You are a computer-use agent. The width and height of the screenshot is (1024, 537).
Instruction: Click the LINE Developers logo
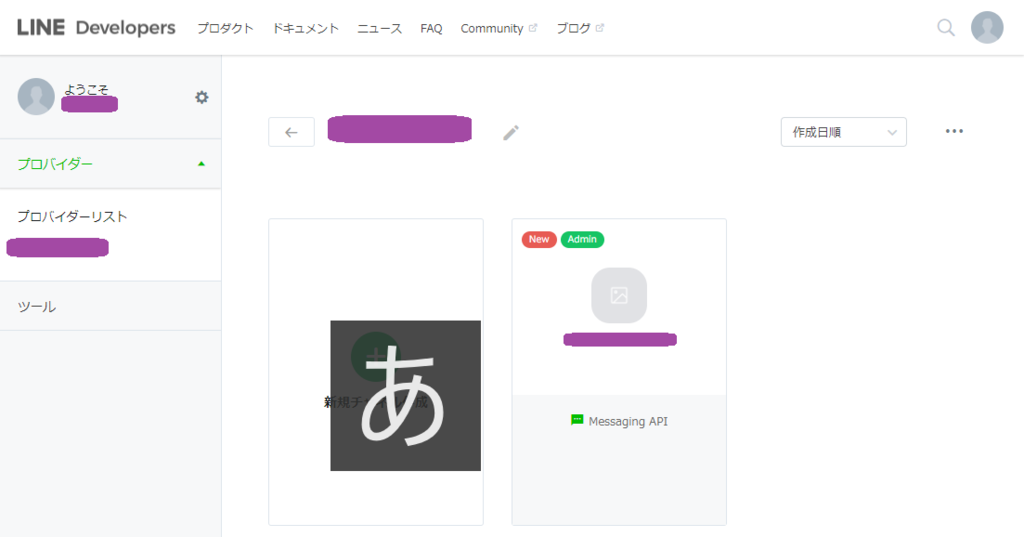coord(96,27)
